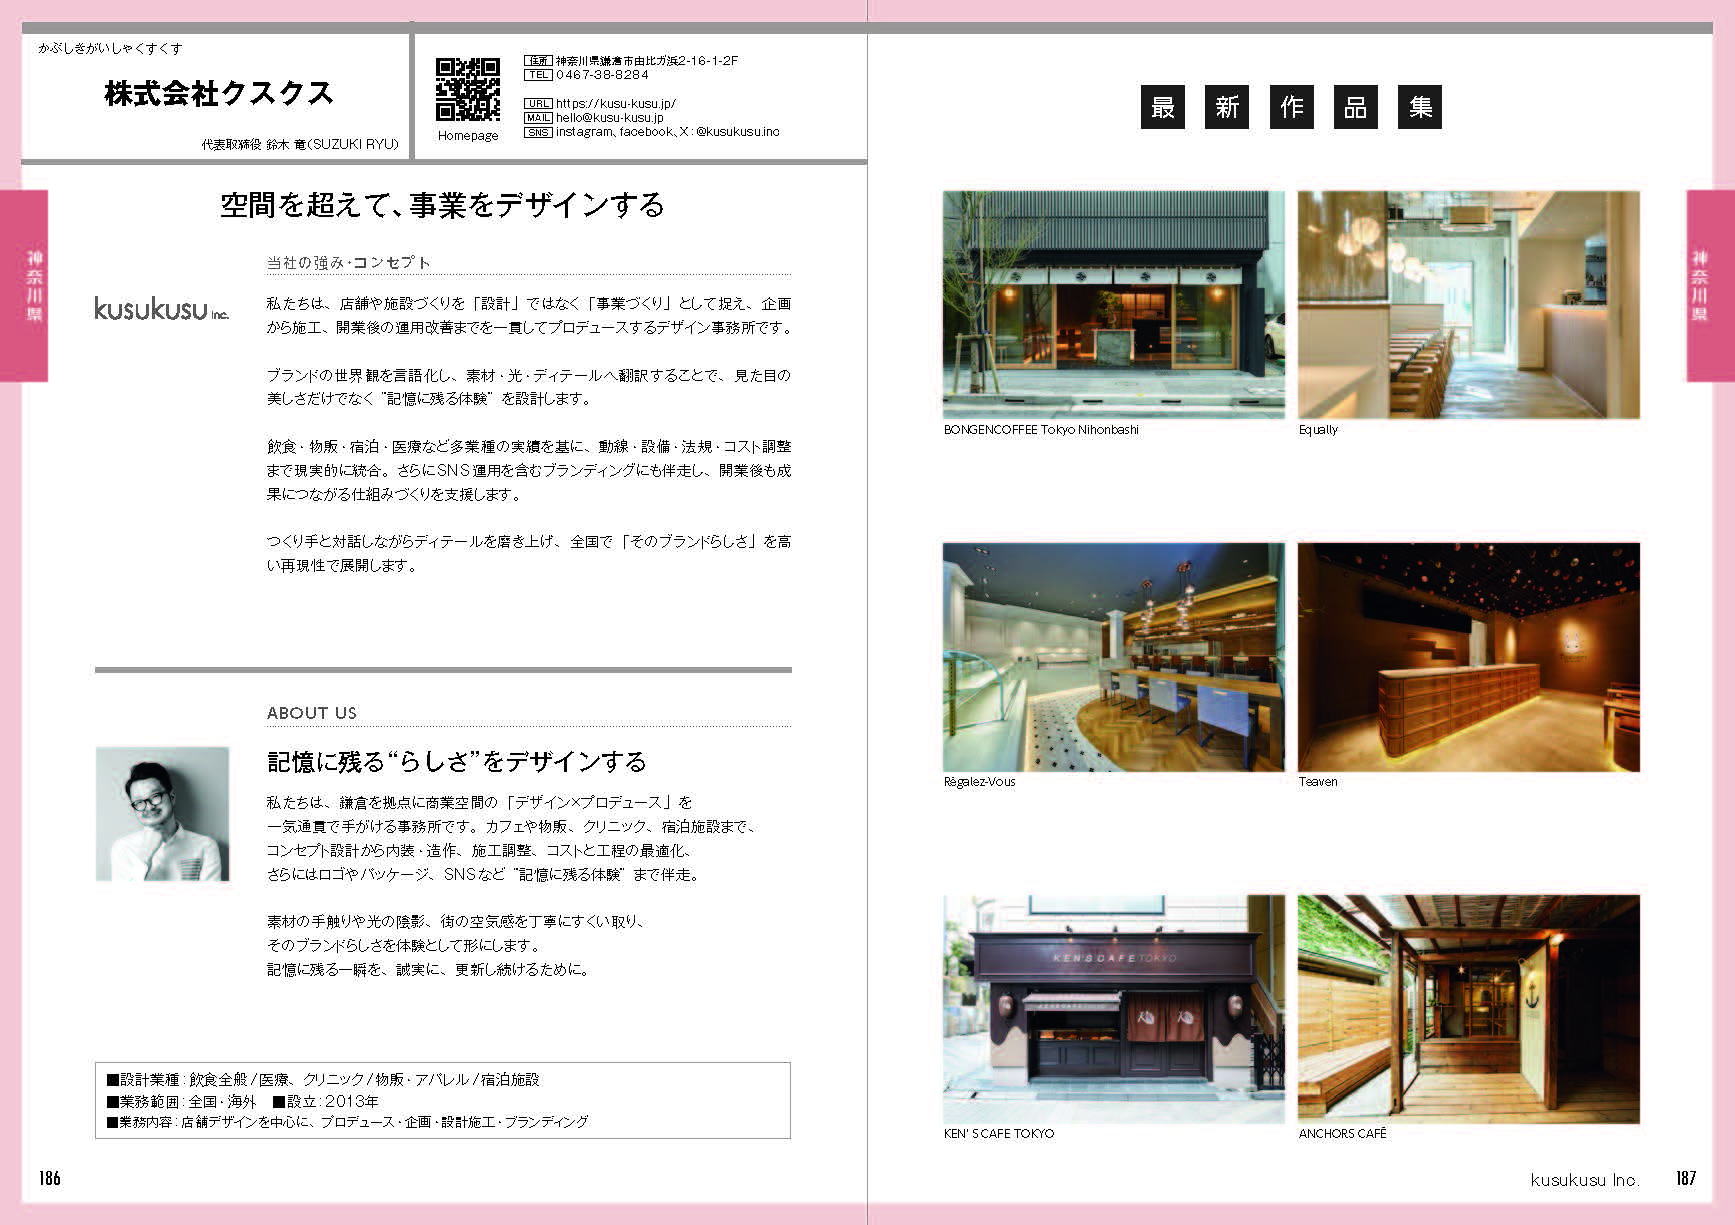
Task: Click the 集 title tile
Action: [1420, 107]
